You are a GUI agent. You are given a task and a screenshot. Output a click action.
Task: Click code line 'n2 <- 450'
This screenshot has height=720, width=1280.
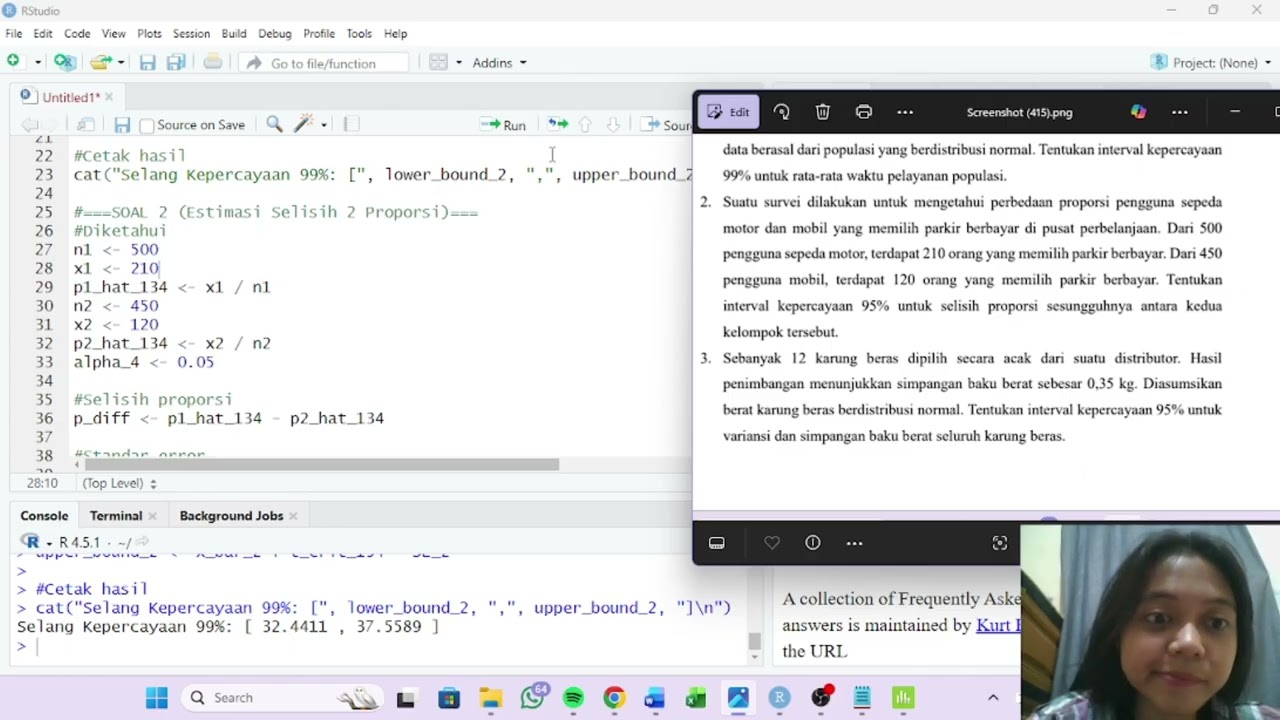coord(115,306)
